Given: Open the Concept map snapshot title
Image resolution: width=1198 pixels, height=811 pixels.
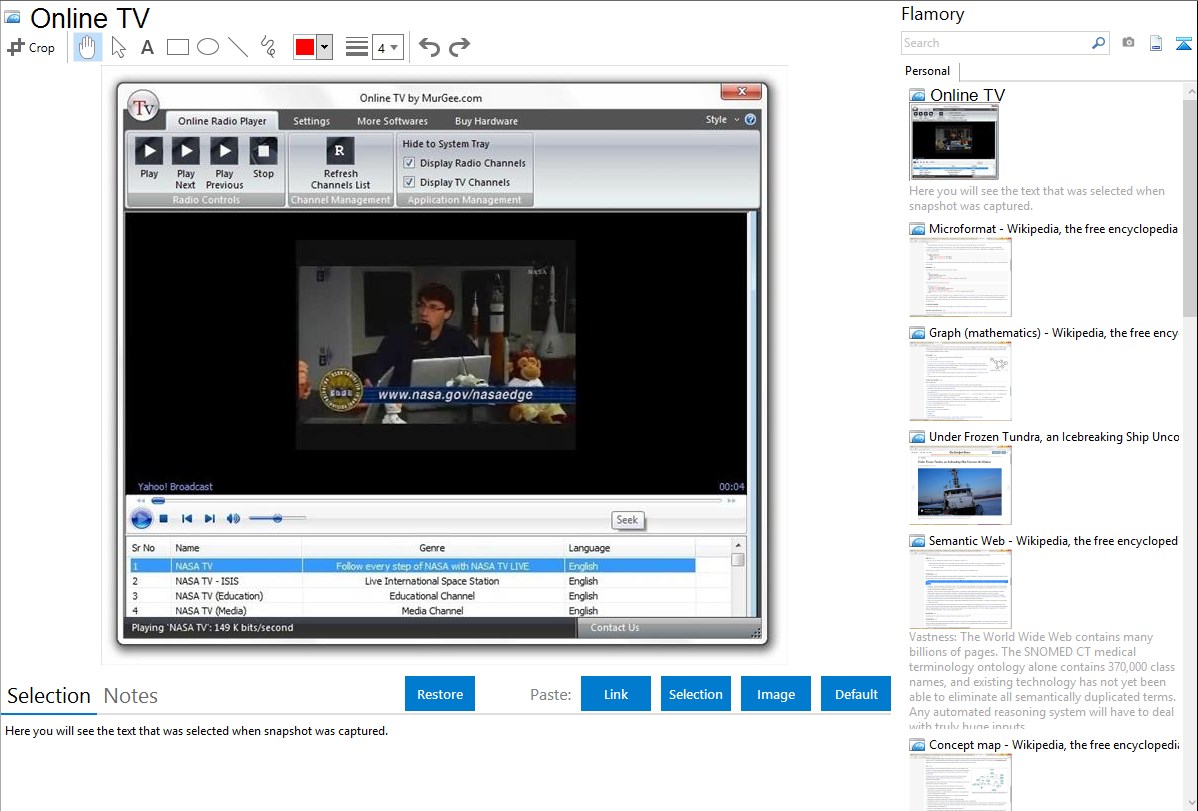Looking at the screenshot, I should 1053,744.
